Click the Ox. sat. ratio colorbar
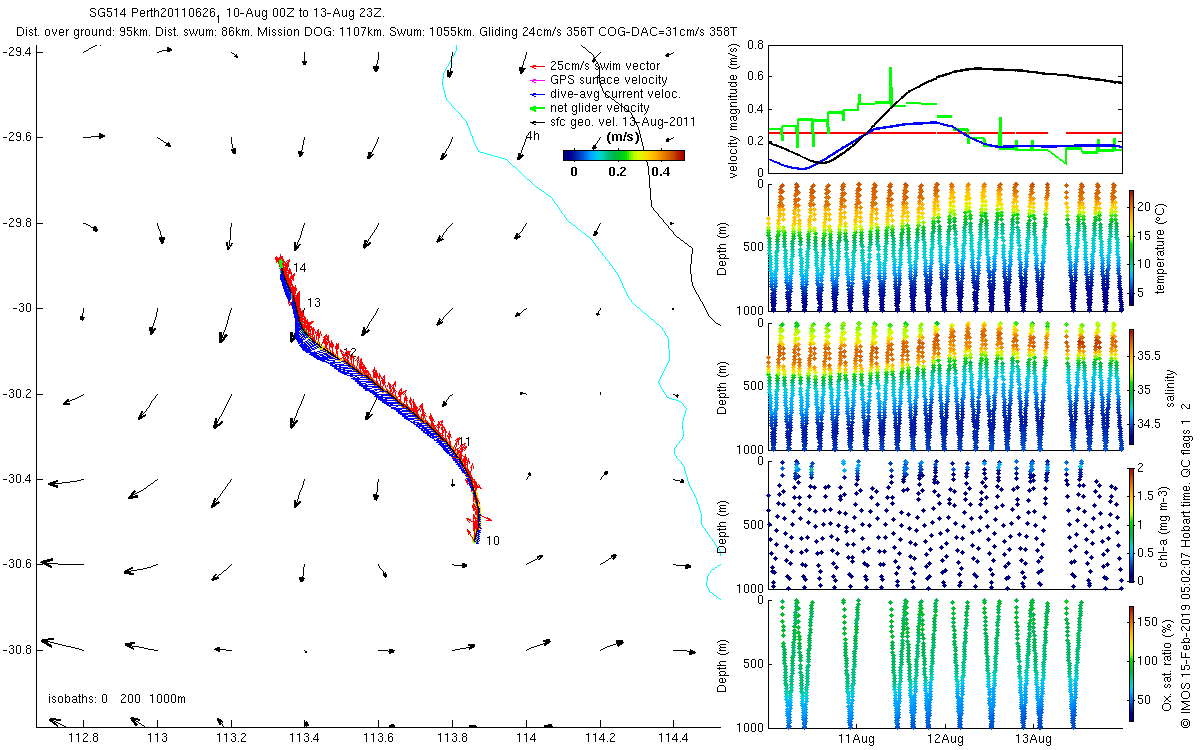 (1131, 662)
